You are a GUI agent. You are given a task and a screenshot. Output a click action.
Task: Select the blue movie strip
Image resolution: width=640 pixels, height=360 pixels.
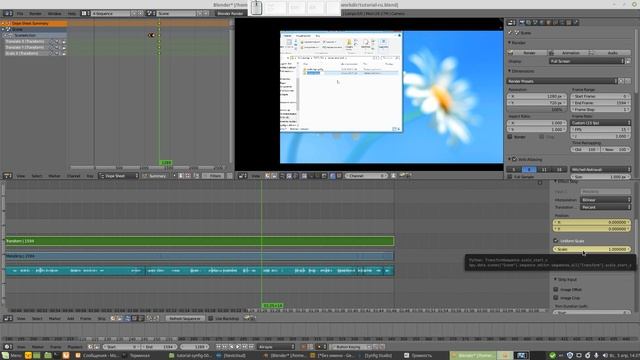tap(200, 256)
